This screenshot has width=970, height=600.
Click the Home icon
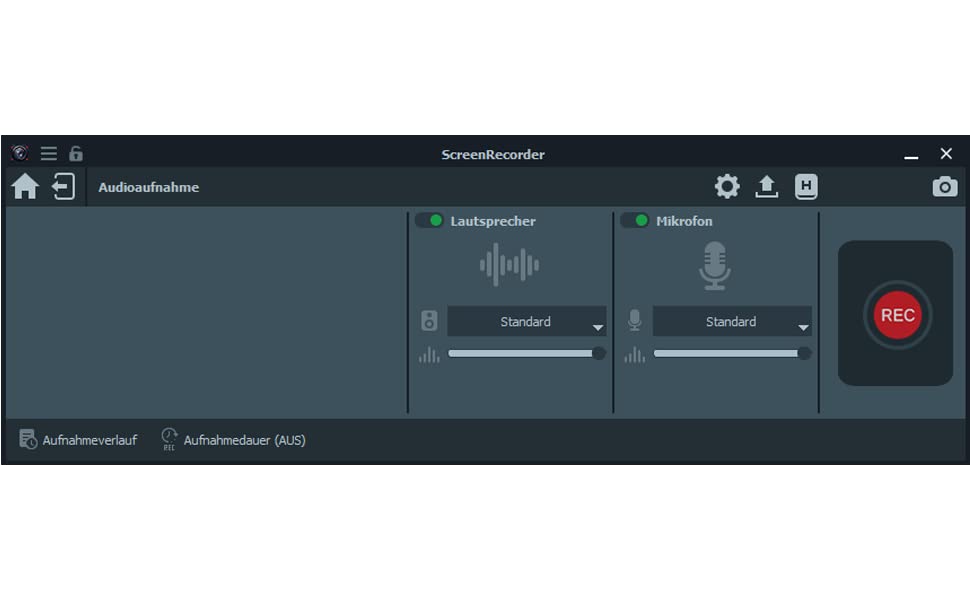point(24,186)
